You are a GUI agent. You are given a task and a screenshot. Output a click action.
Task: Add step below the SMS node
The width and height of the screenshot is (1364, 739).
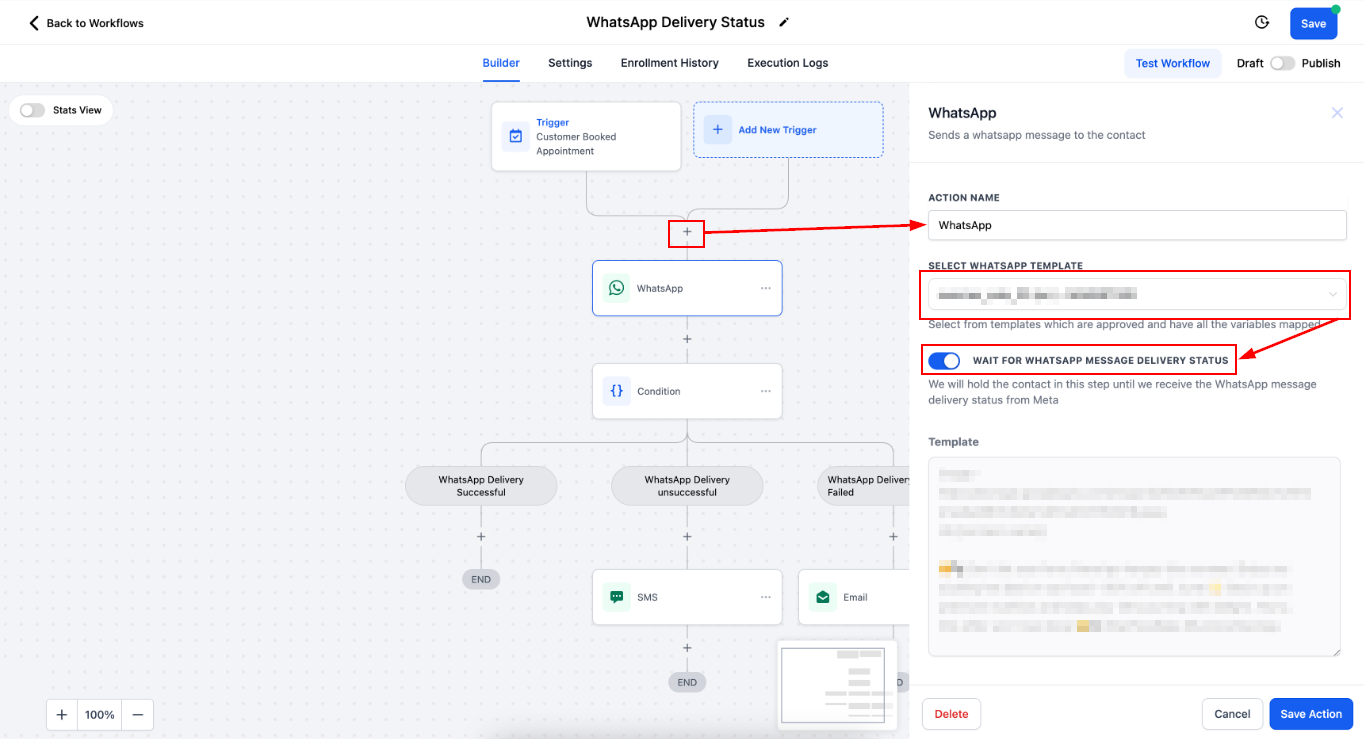click(687, 648)
